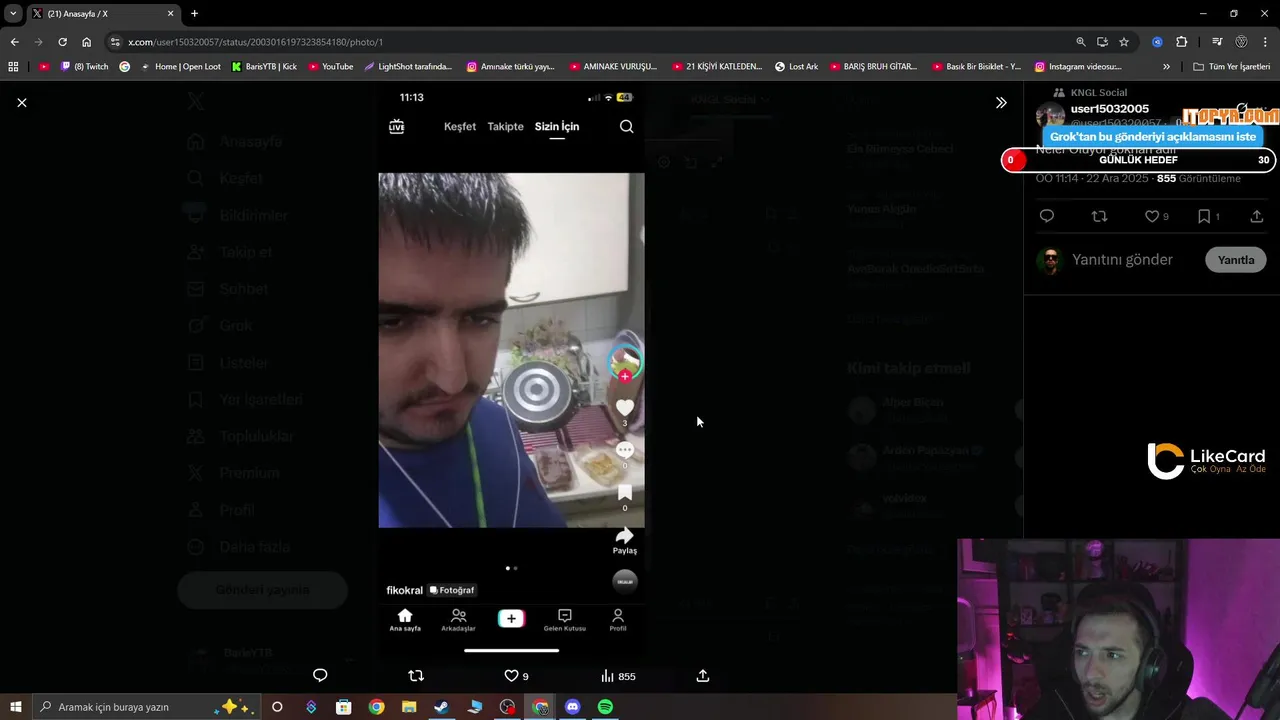Open the Chrome three-dot menu
This screenshot has width=1280, height=720.
pyautogui.click(x=1266, y=42)
